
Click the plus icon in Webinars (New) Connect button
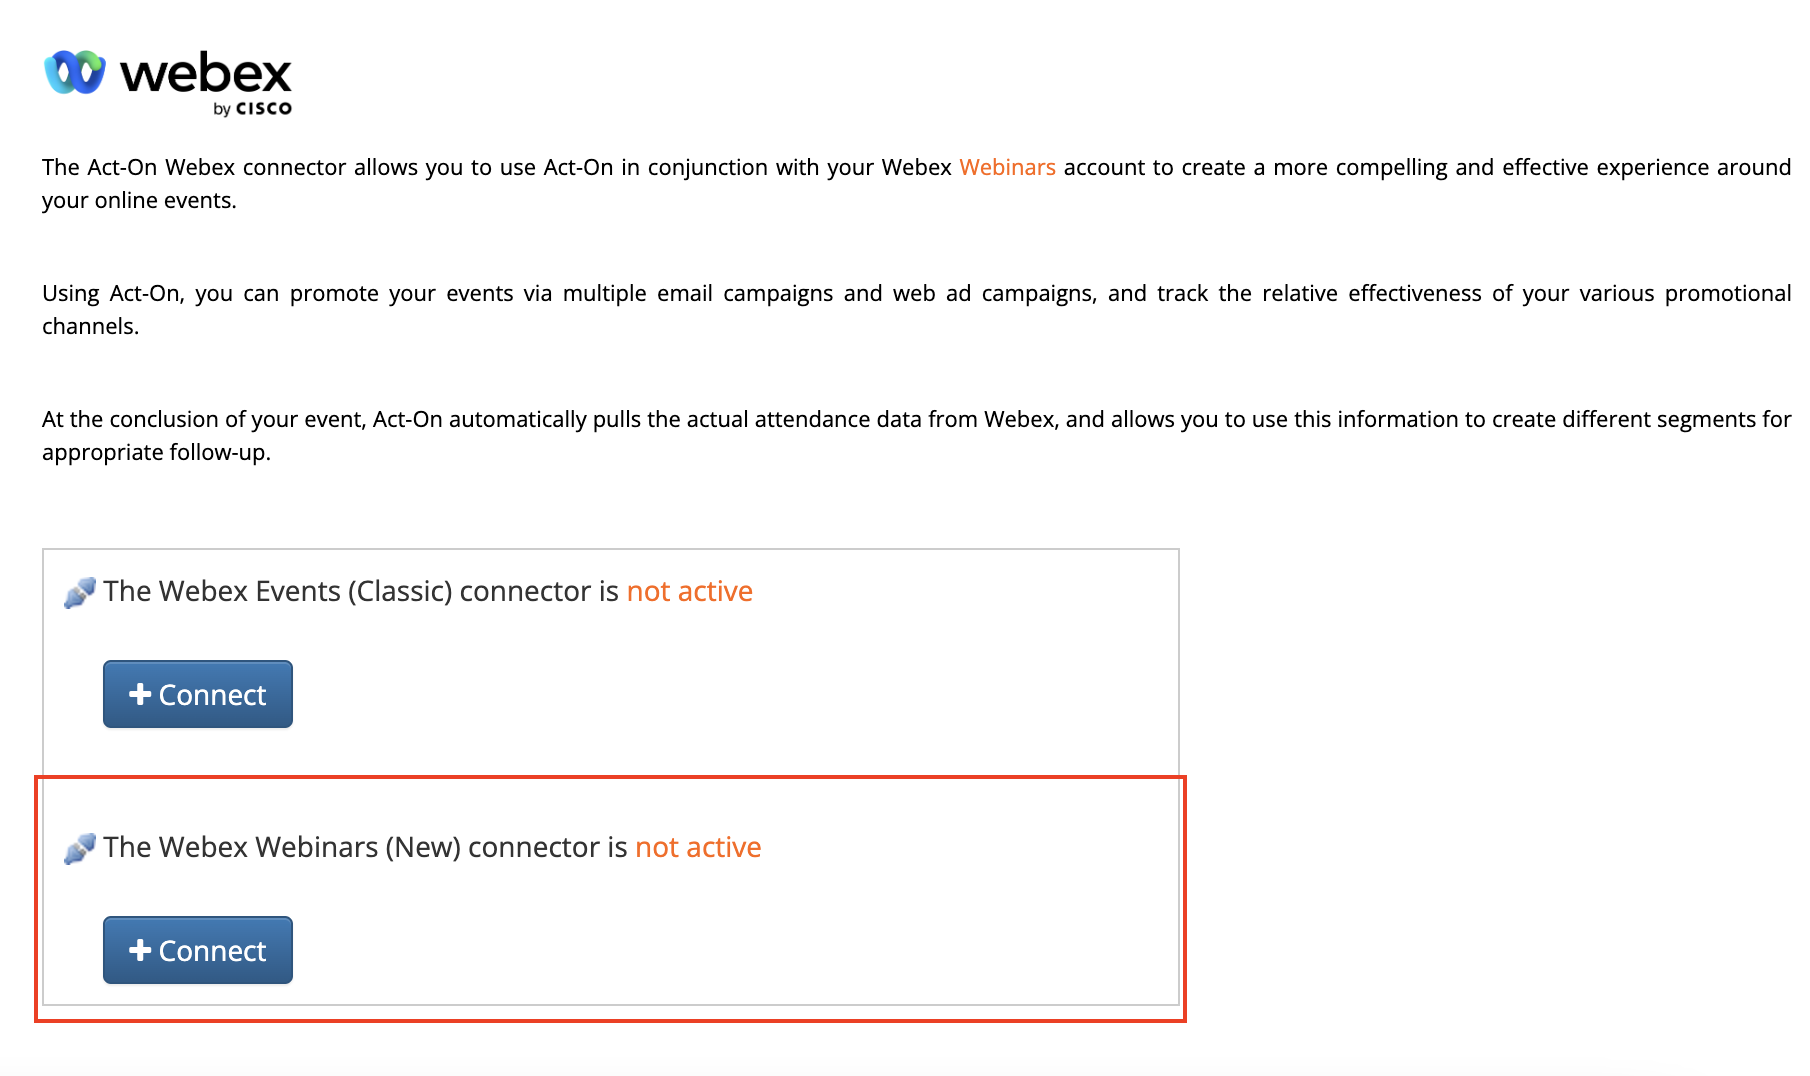(140, 950)
